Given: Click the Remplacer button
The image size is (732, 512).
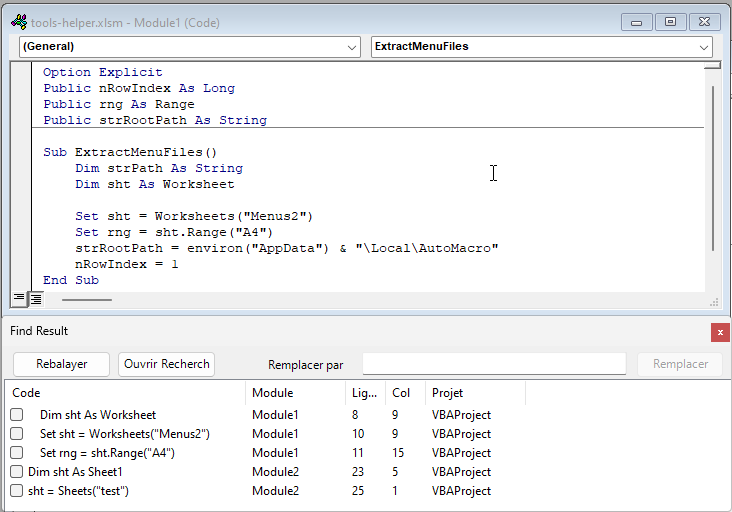Looking at the screenshot, I should (680, 364).
